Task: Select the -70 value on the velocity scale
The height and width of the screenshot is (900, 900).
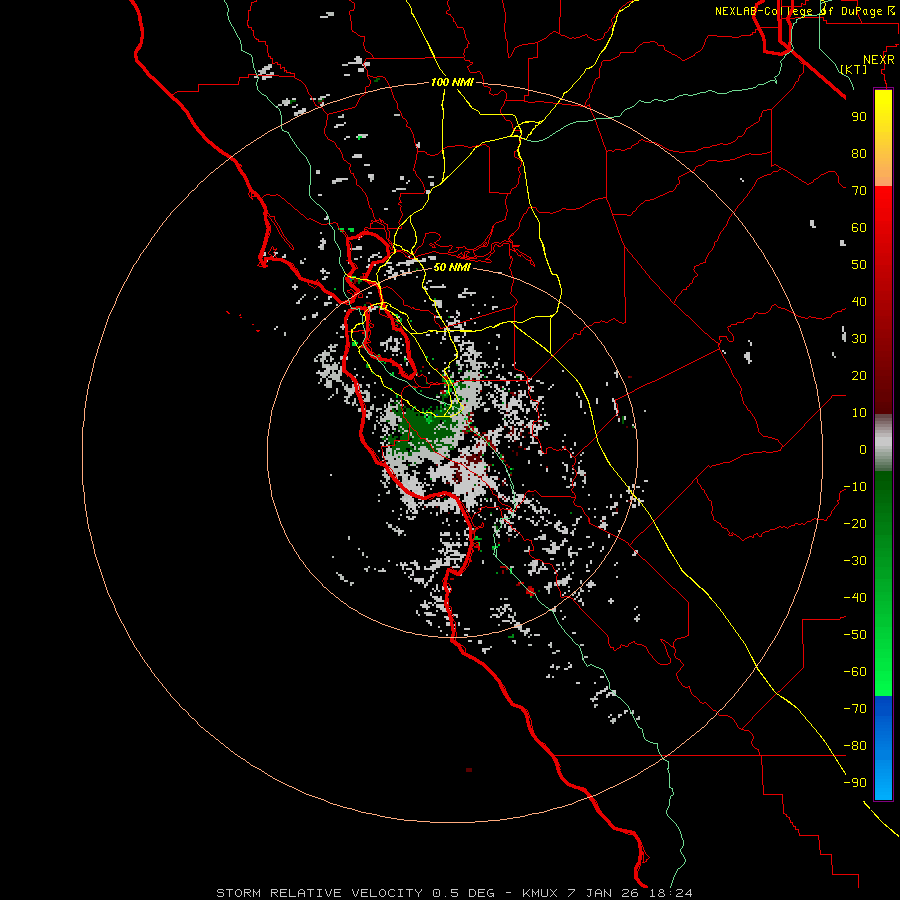Action: point(855,709)
